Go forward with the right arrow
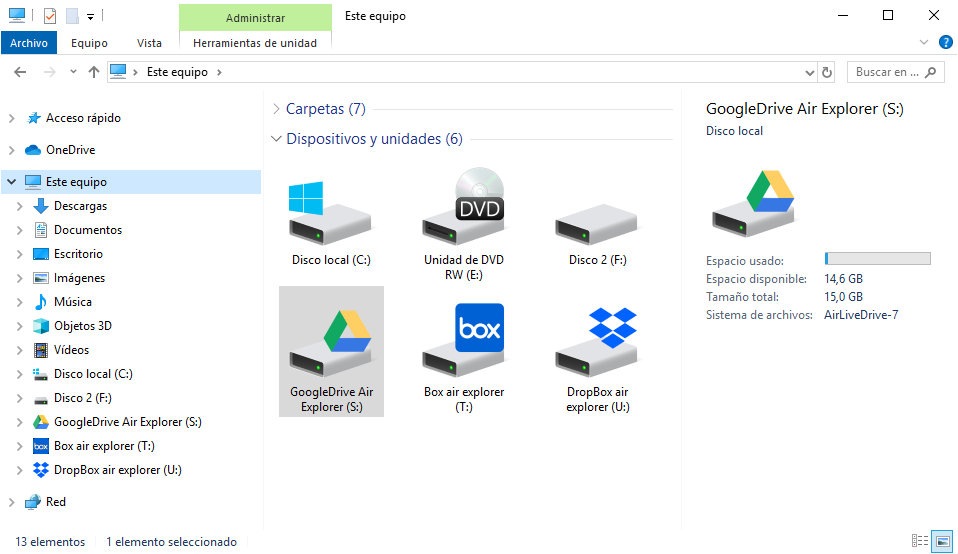 (x=49, y=72)
